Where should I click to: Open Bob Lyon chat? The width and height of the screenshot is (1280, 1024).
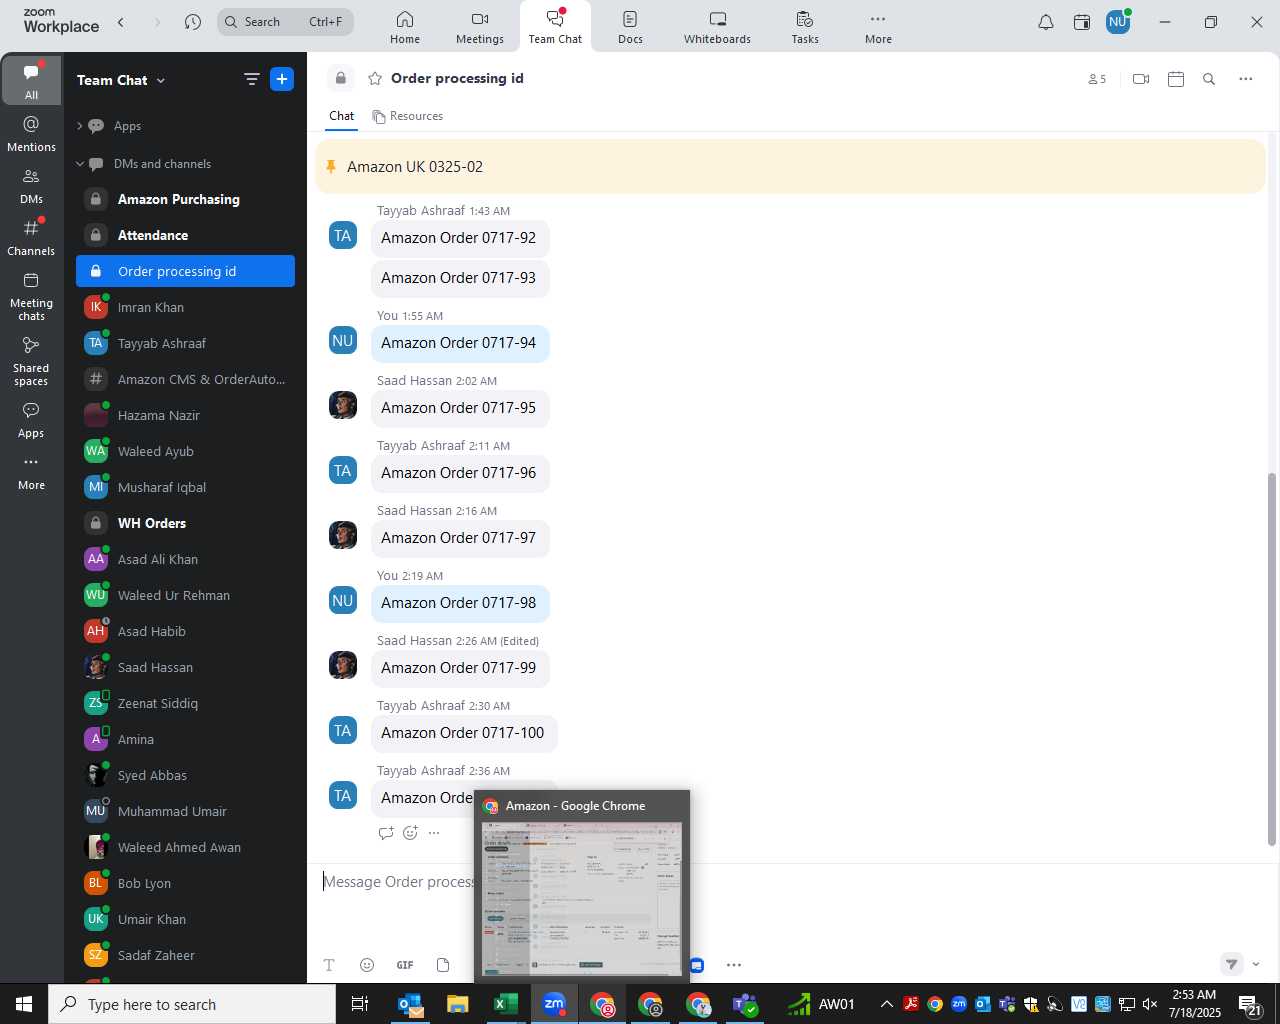[185, 883]
